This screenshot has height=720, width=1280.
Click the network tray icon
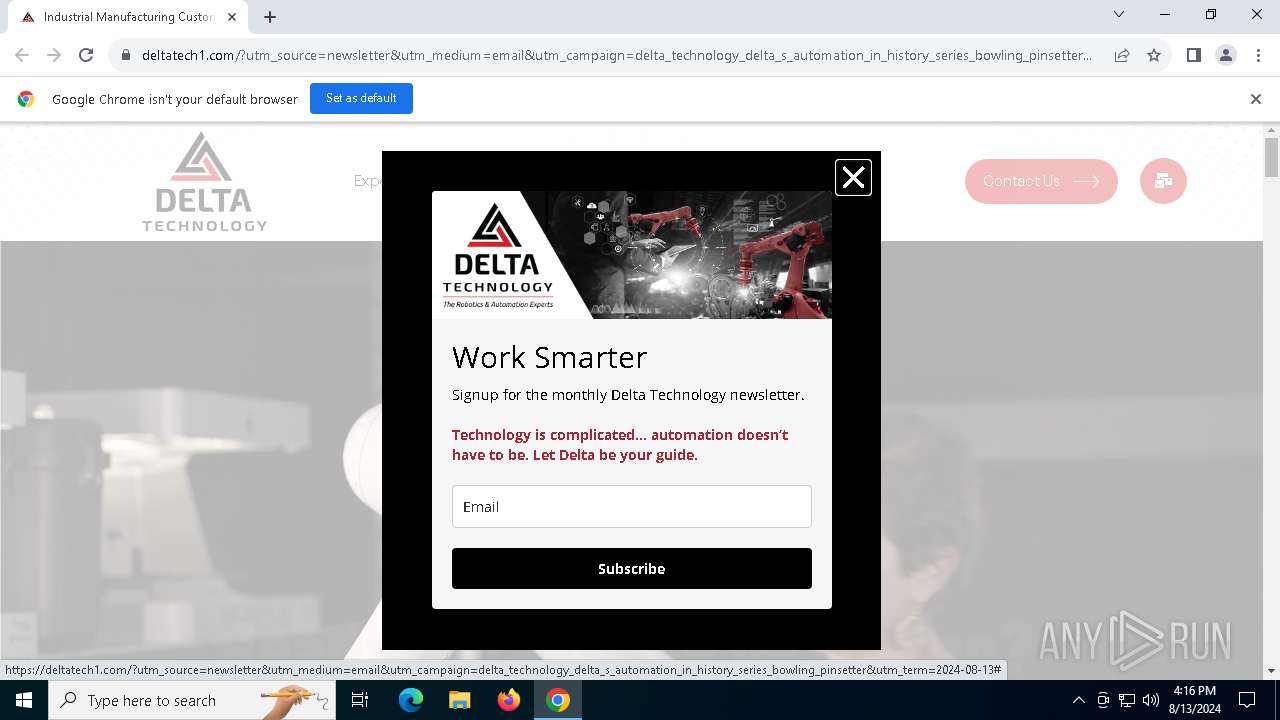point(1127,700)
